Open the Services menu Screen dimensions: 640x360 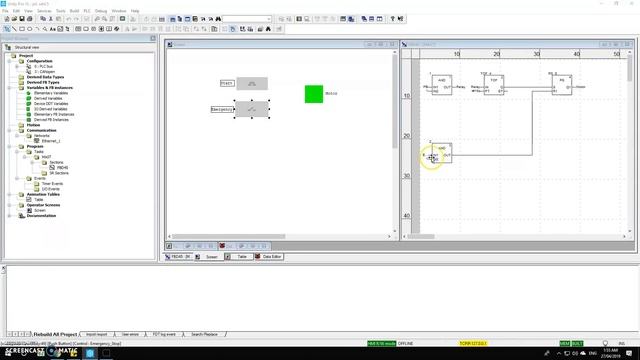44,11
